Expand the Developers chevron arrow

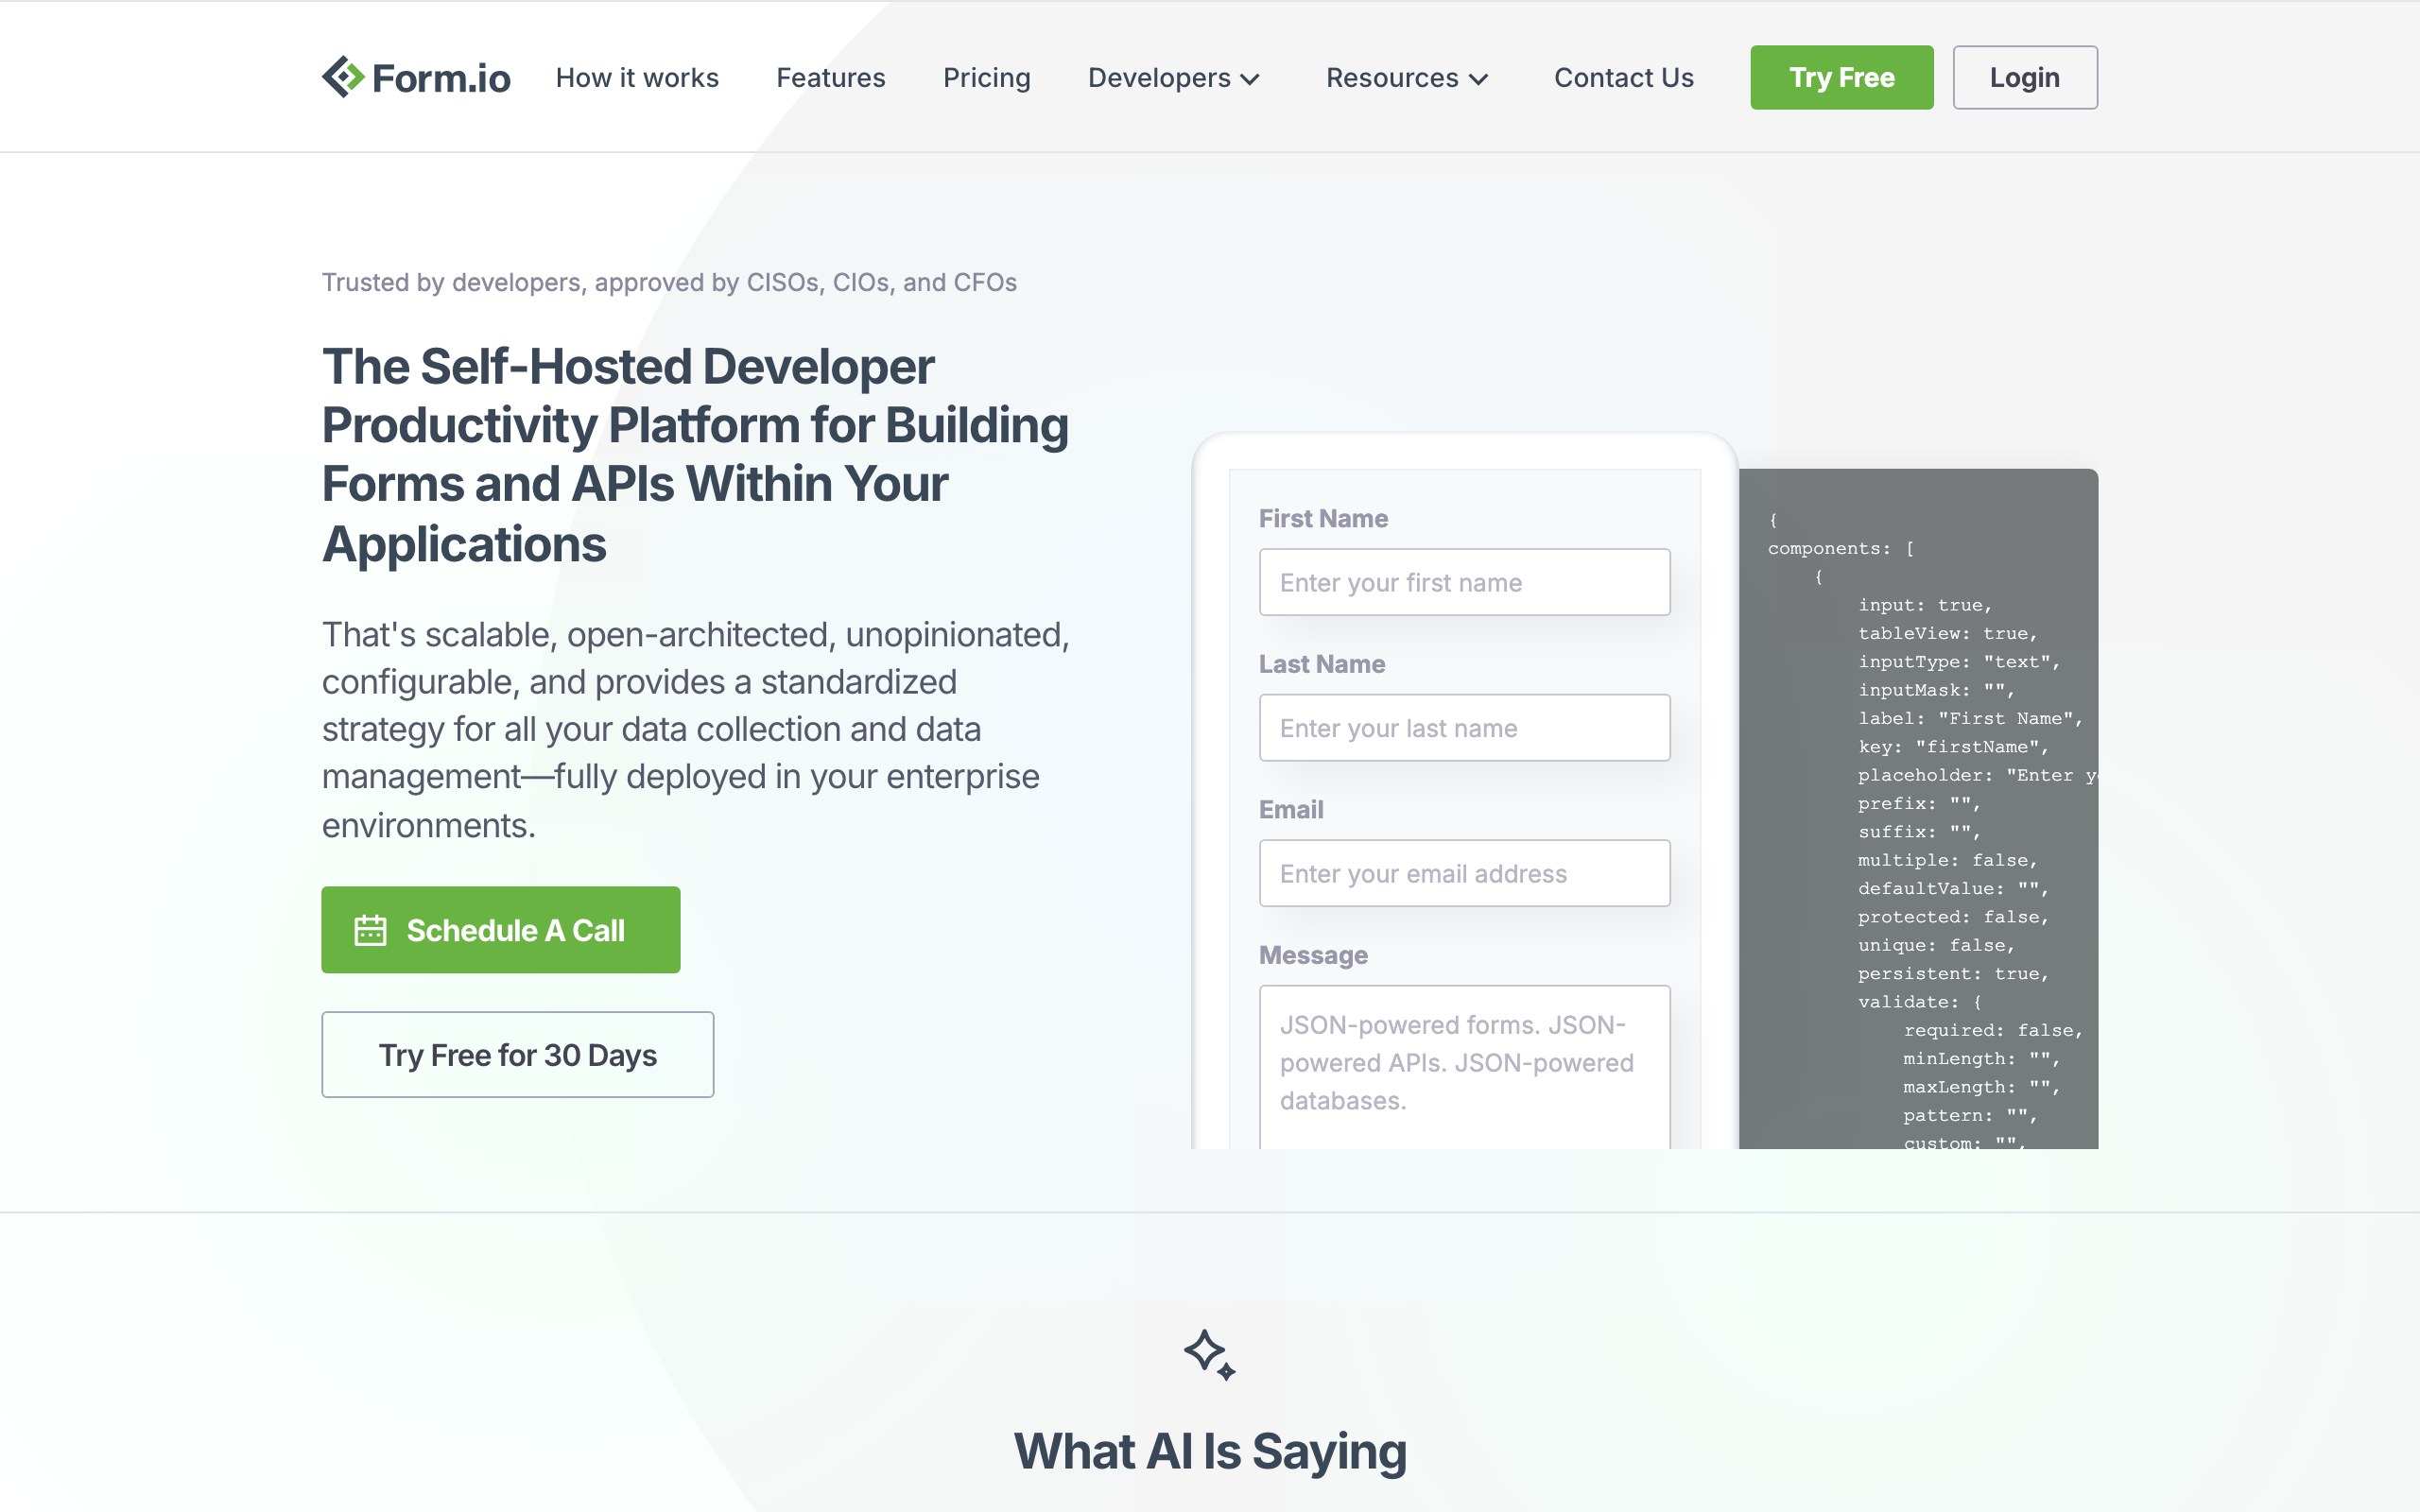coord(1250,79)
